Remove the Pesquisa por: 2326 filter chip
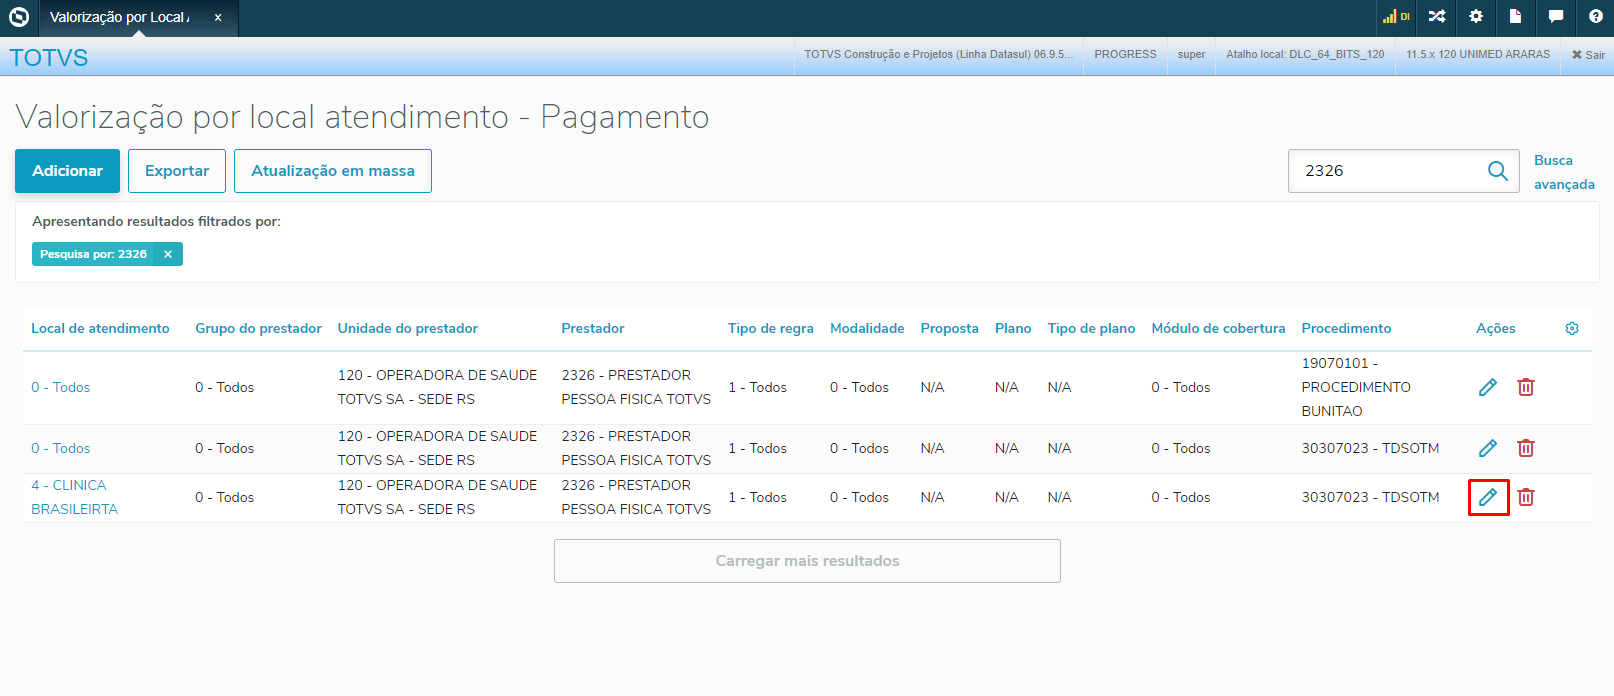The width and height of the screenshot is (1614, 696). [x=168, y=254]
